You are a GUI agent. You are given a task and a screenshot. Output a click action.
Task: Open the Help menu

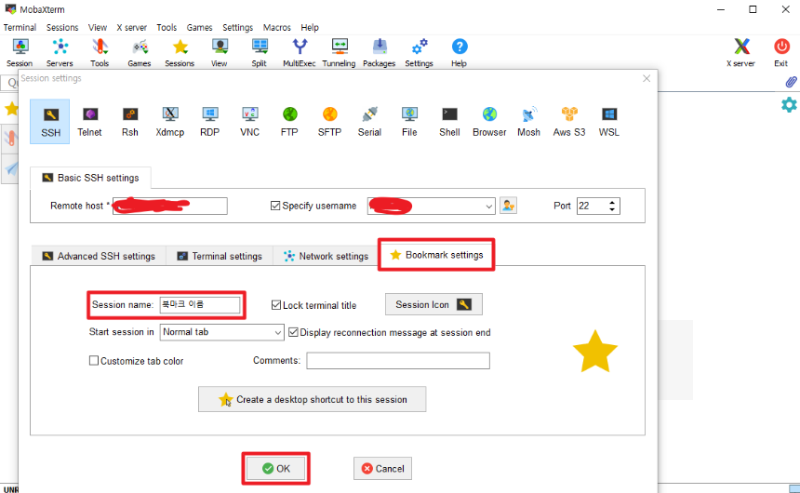310,28
